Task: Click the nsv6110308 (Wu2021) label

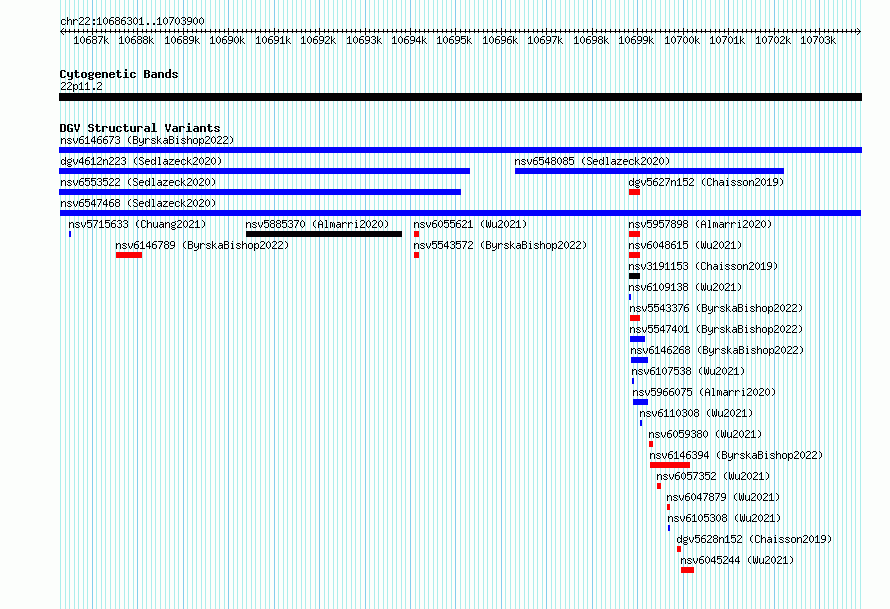Action: (696, 413)
